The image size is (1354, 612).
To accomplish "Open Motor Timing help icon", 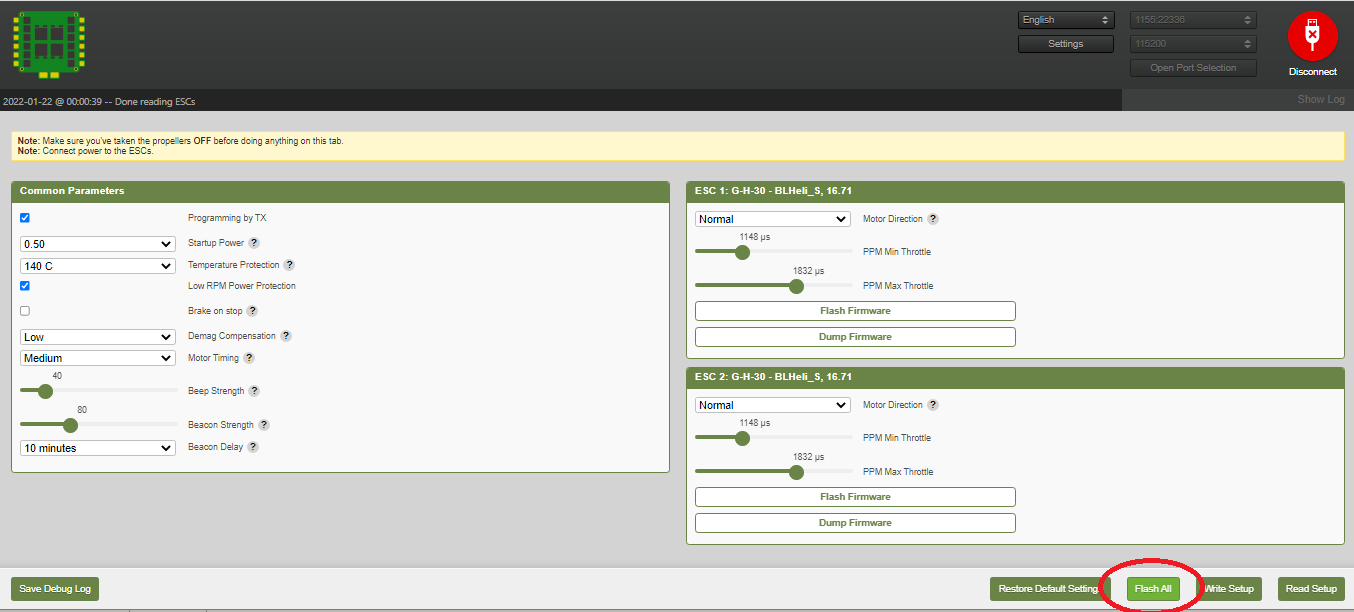I will tap(249, 358).
